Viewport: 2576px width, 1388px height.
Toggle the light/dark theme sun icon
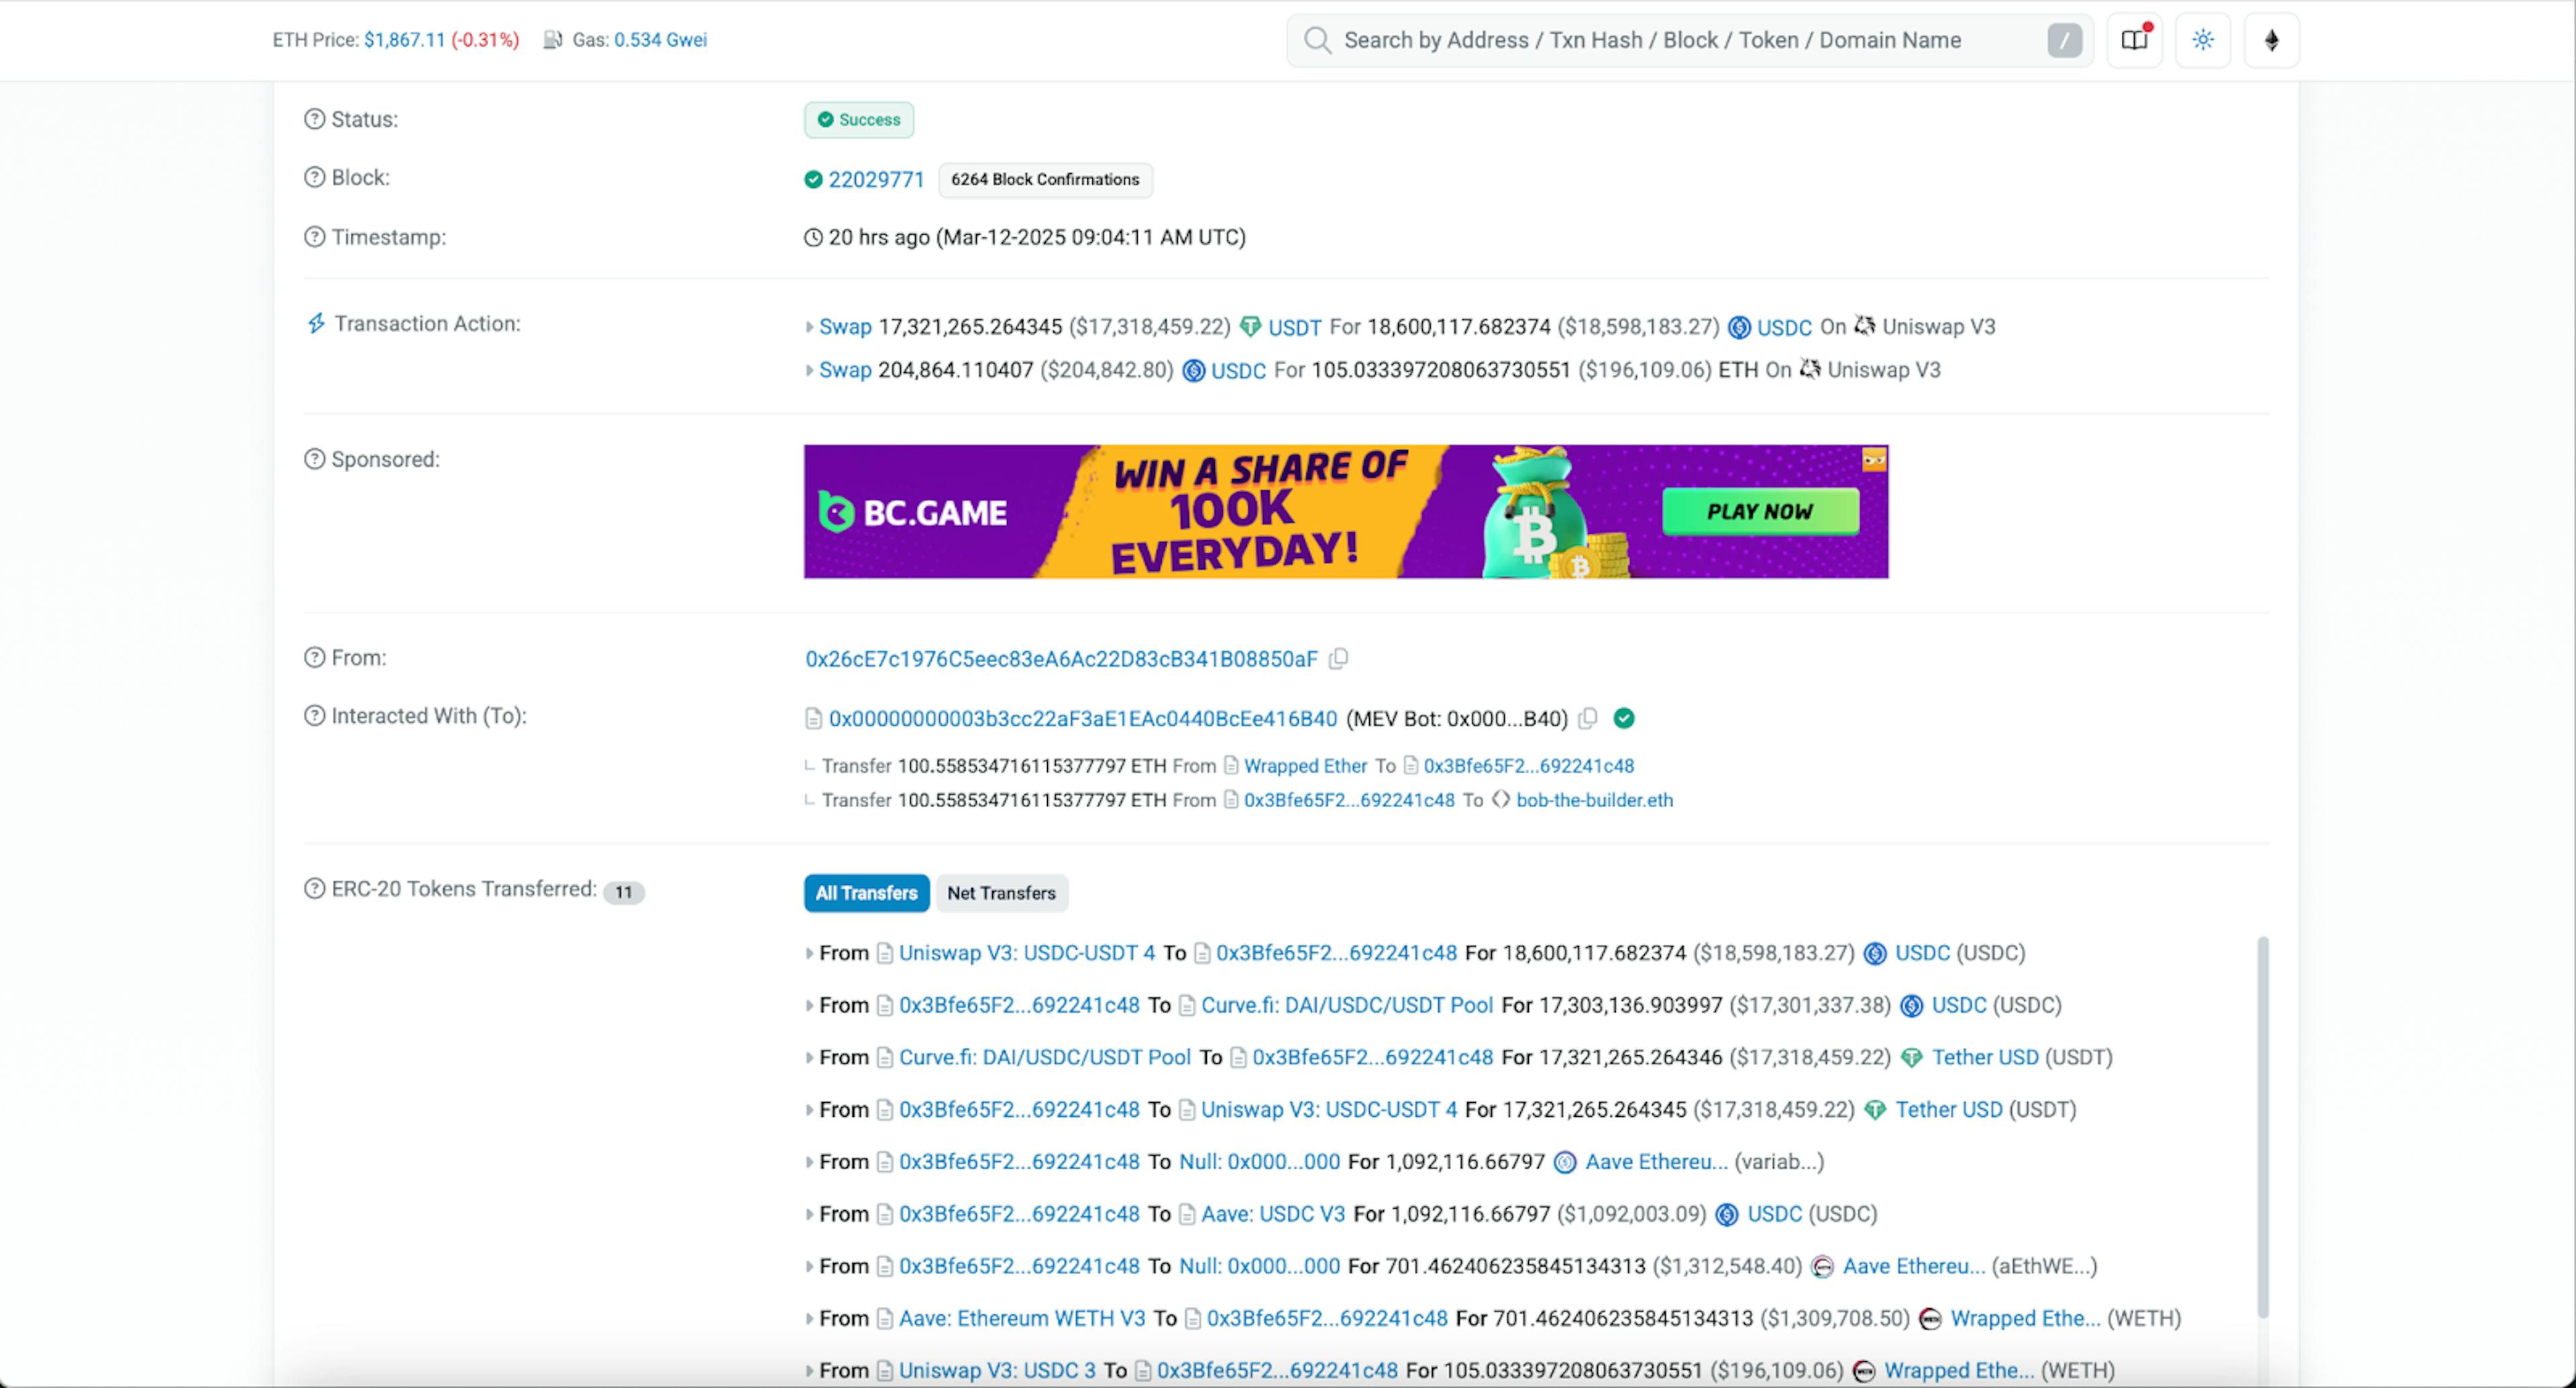tap(2202, 40)
